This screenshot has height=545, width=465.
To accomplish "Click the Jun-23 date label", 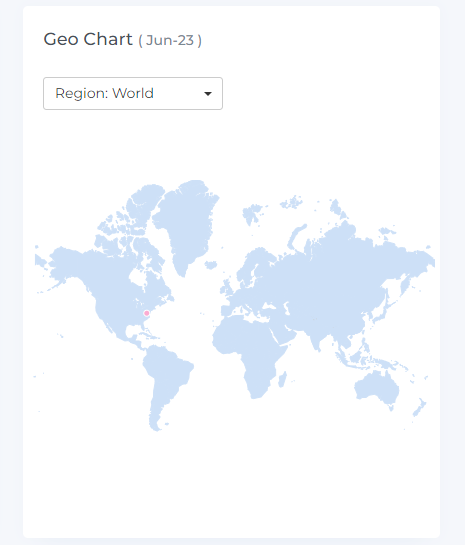I will pyautogui.click(x=170, y=40).
